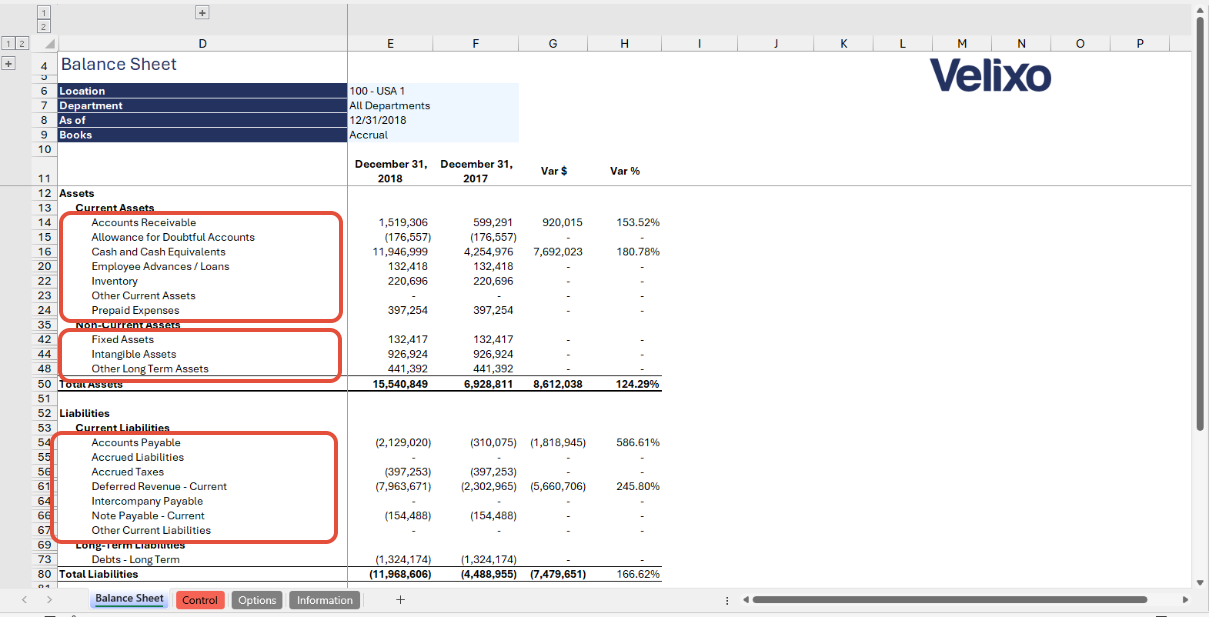
Task: Expand the column group with plus button above column D
Action: tap(202, 13)
